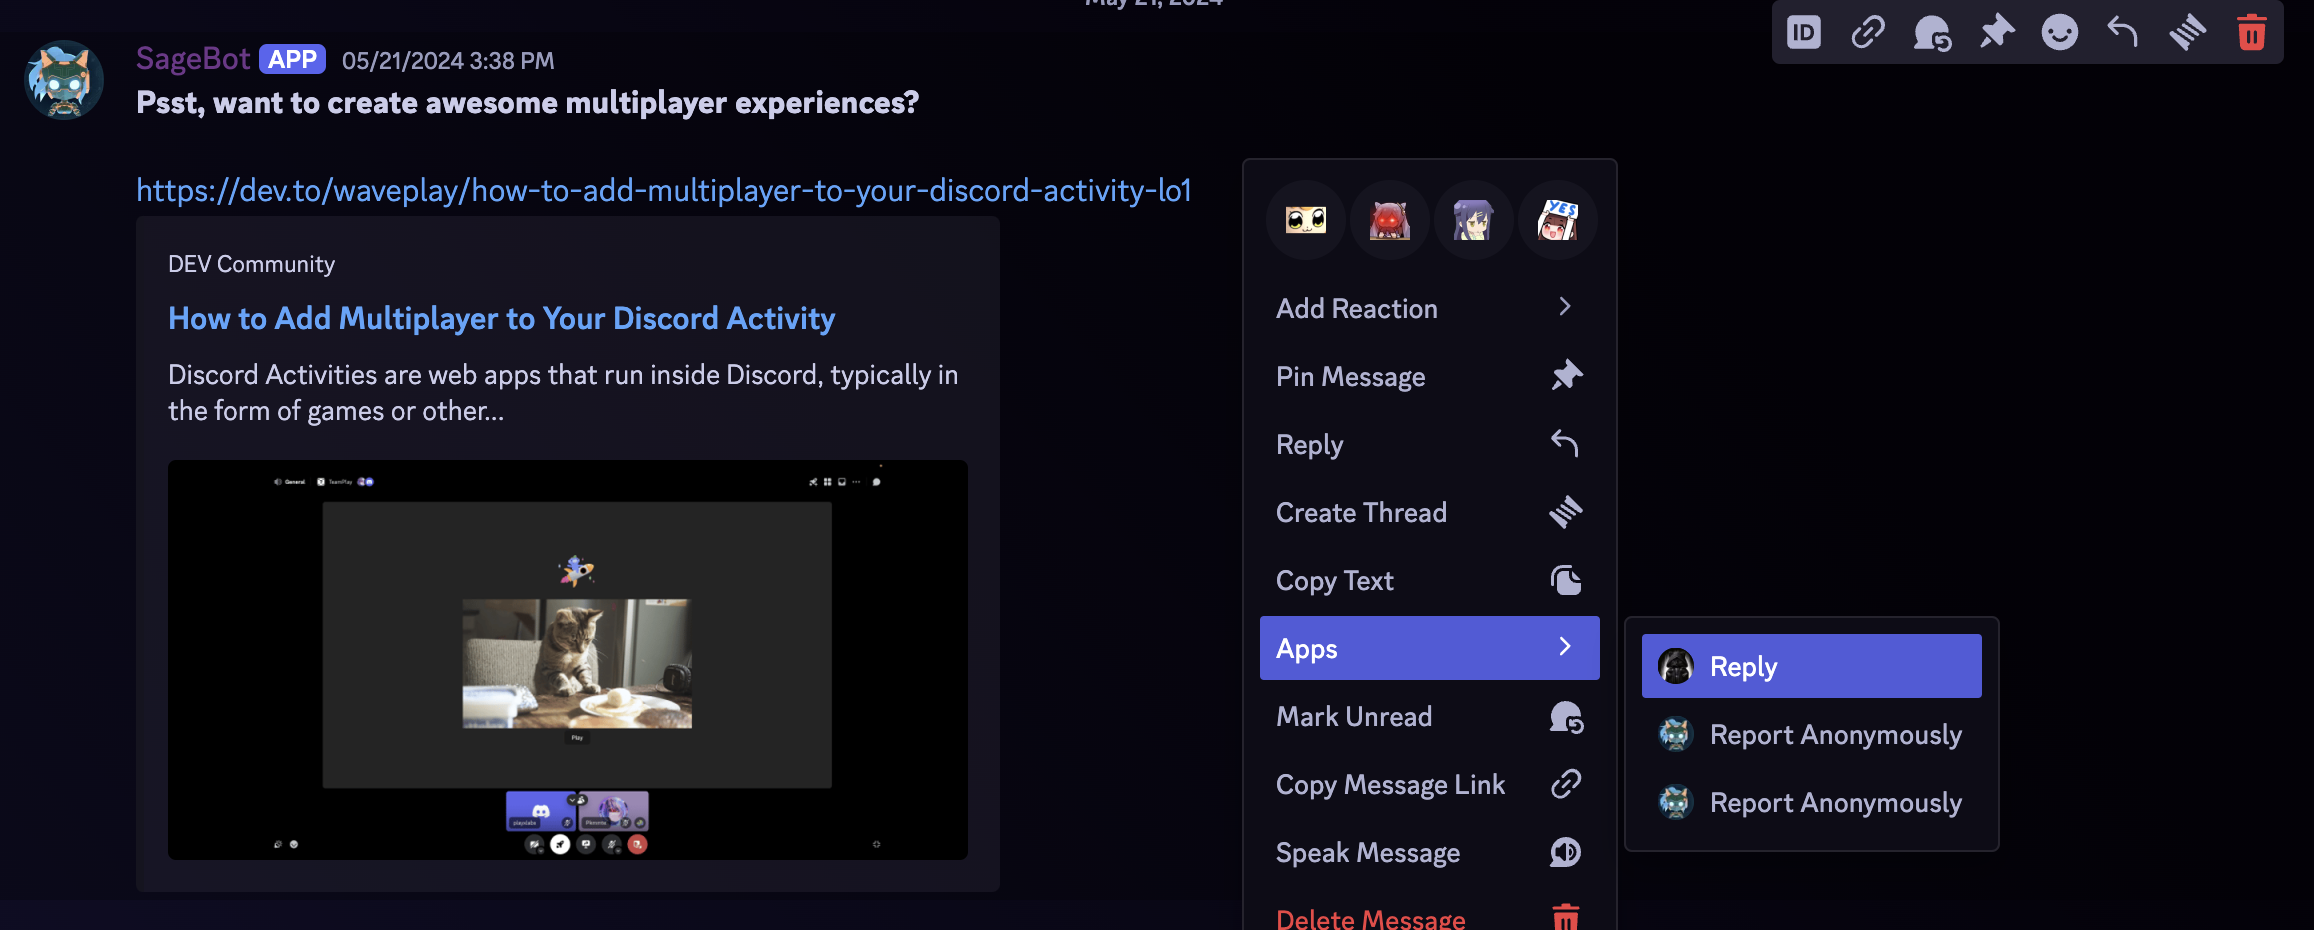The width and height of the screenshot is (2314, 930).
Task: Click the chain link icon in hover toolbar
Action: tap(1868, 33)
